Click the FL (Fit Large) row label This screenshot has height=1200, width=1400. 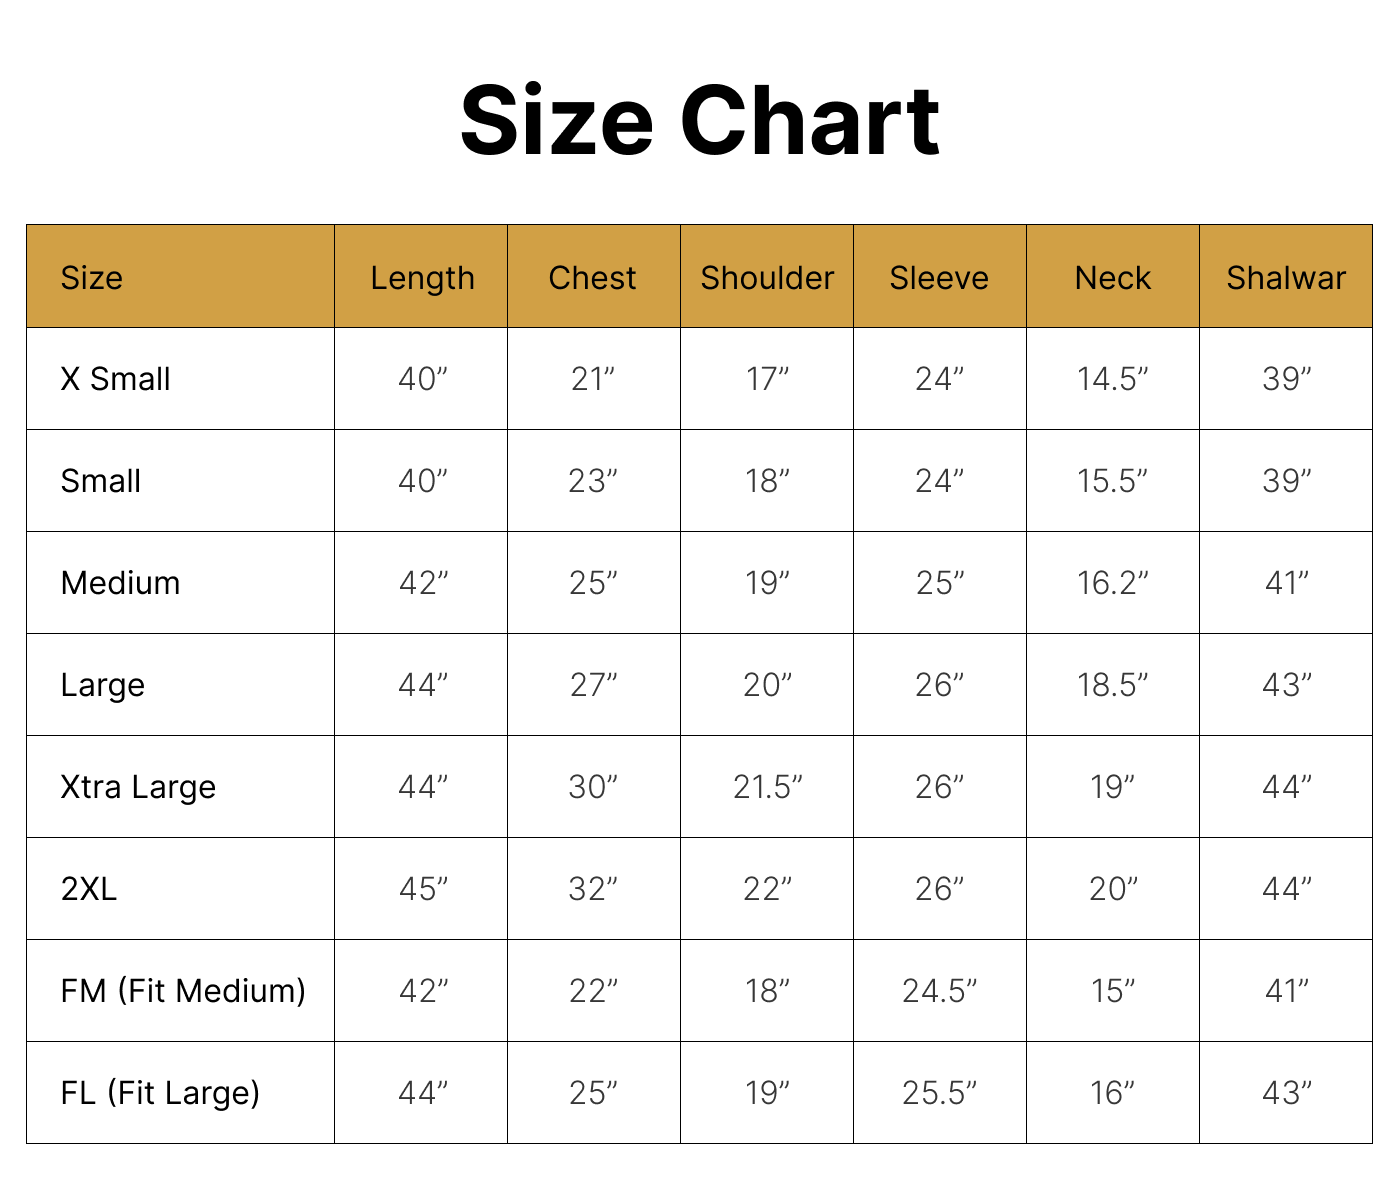160,1093
